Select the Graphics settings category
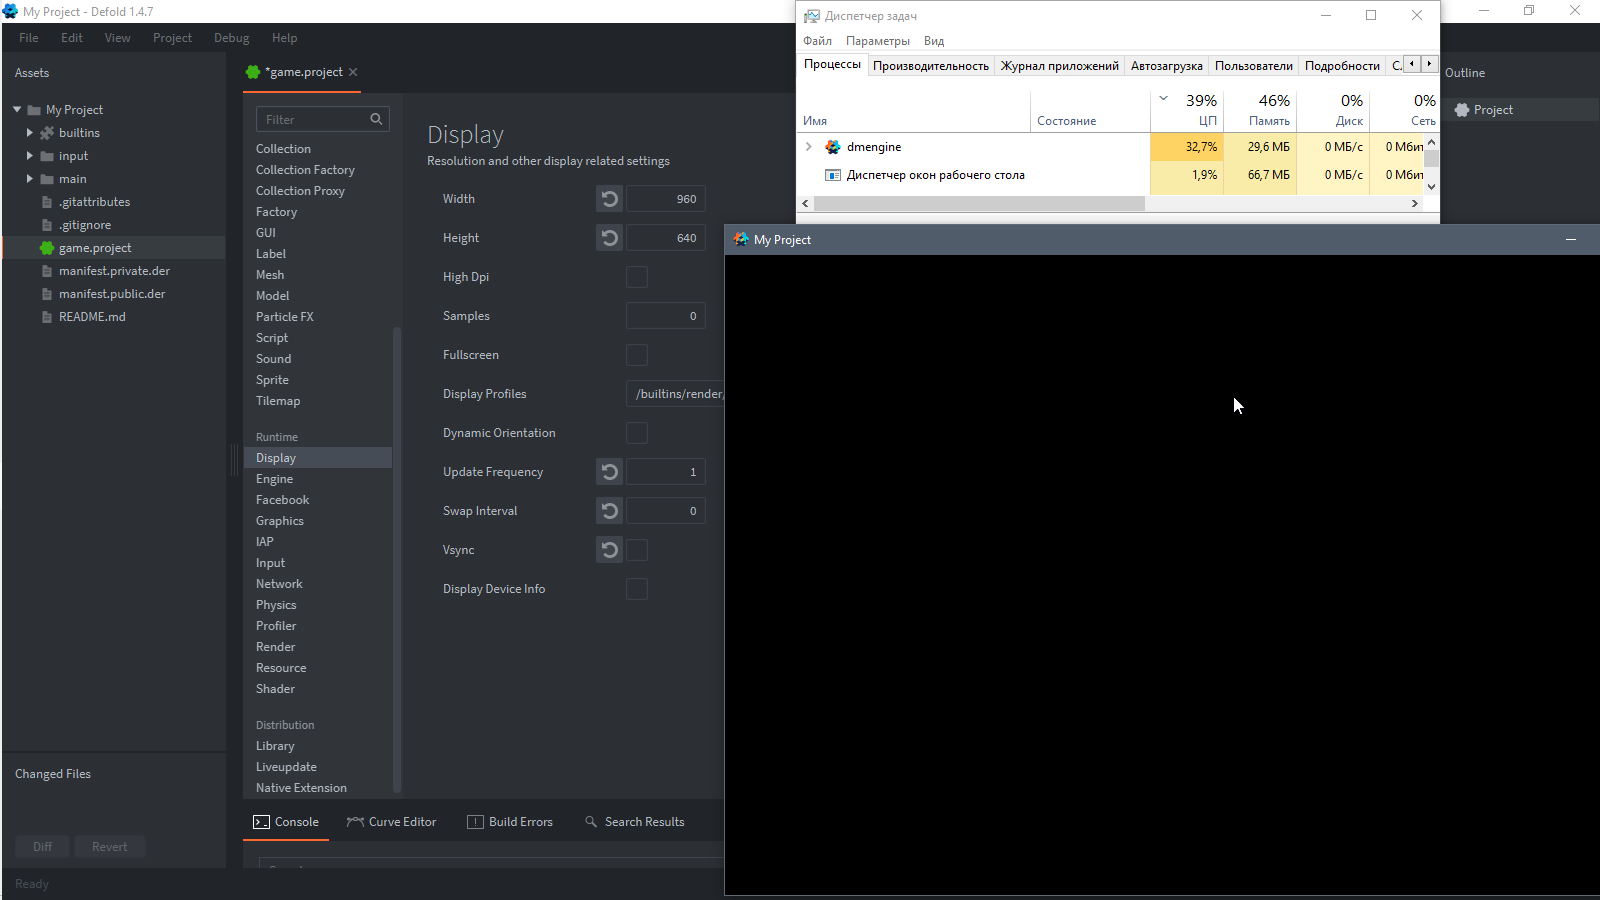 tap(318, 521)
